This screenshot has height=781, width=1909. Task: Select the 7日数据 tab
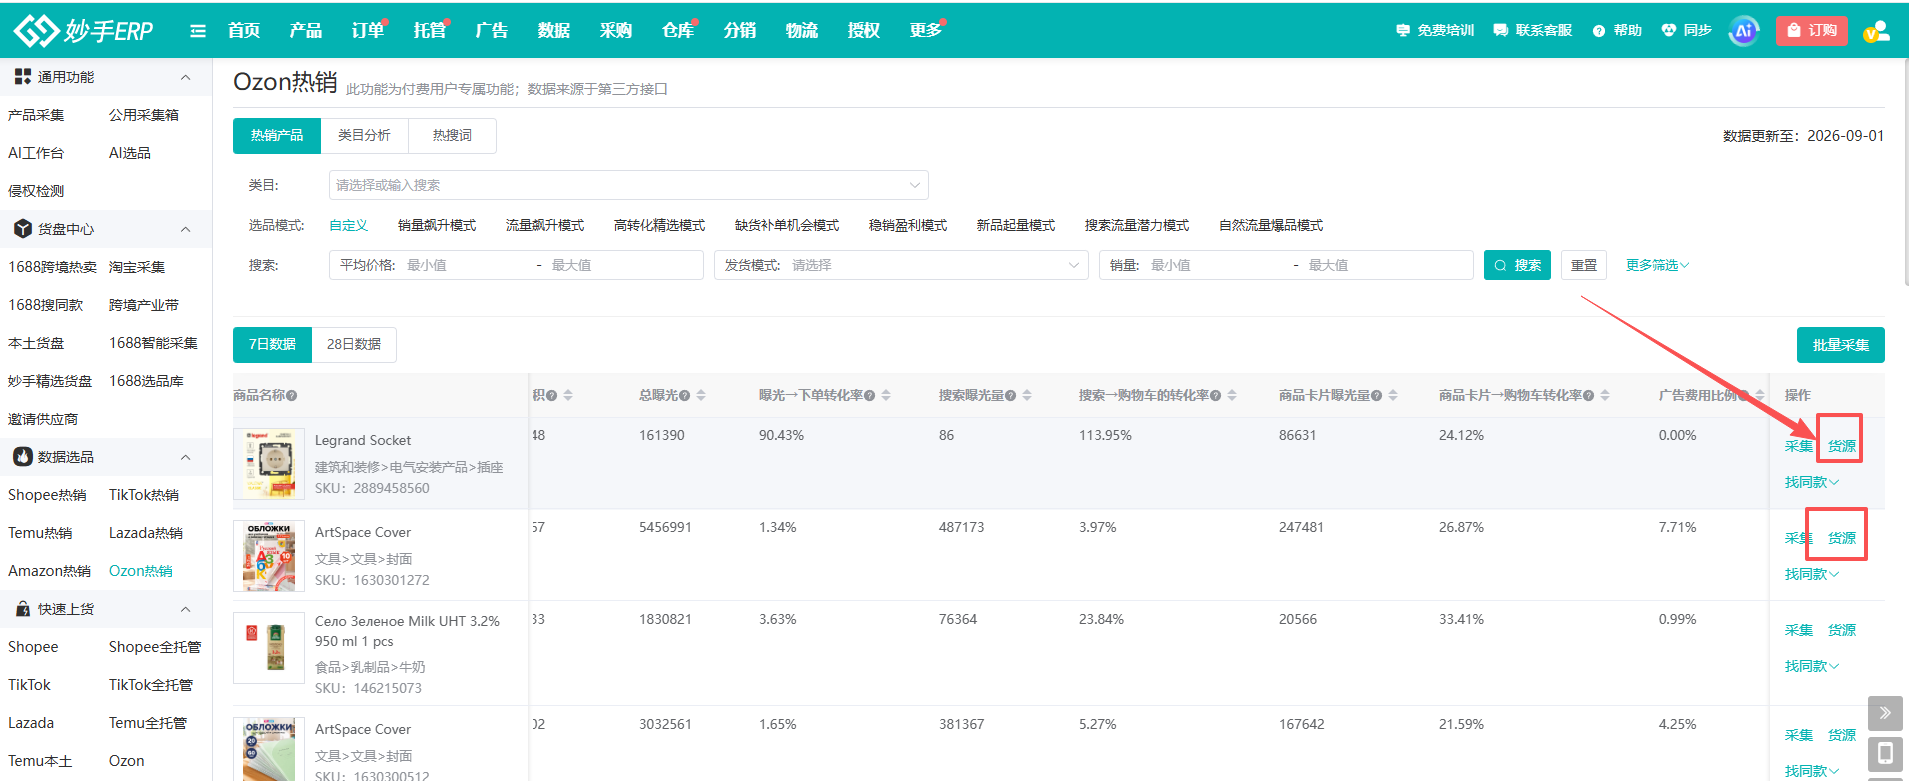point(272,344)
